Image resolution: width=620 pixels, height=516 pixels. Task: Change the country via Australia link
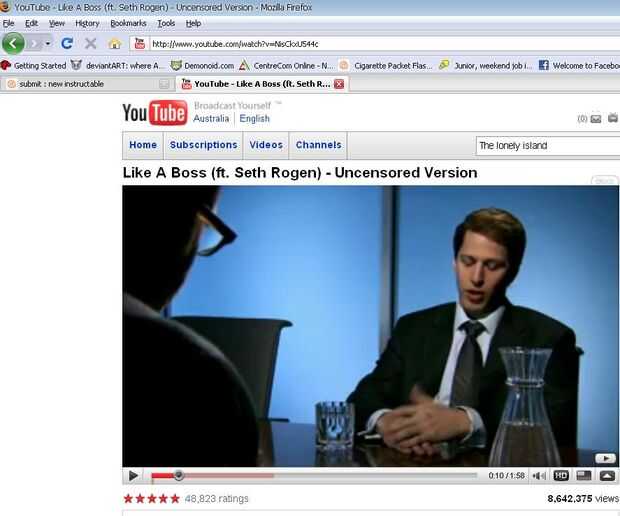click(x=211, y=119)
